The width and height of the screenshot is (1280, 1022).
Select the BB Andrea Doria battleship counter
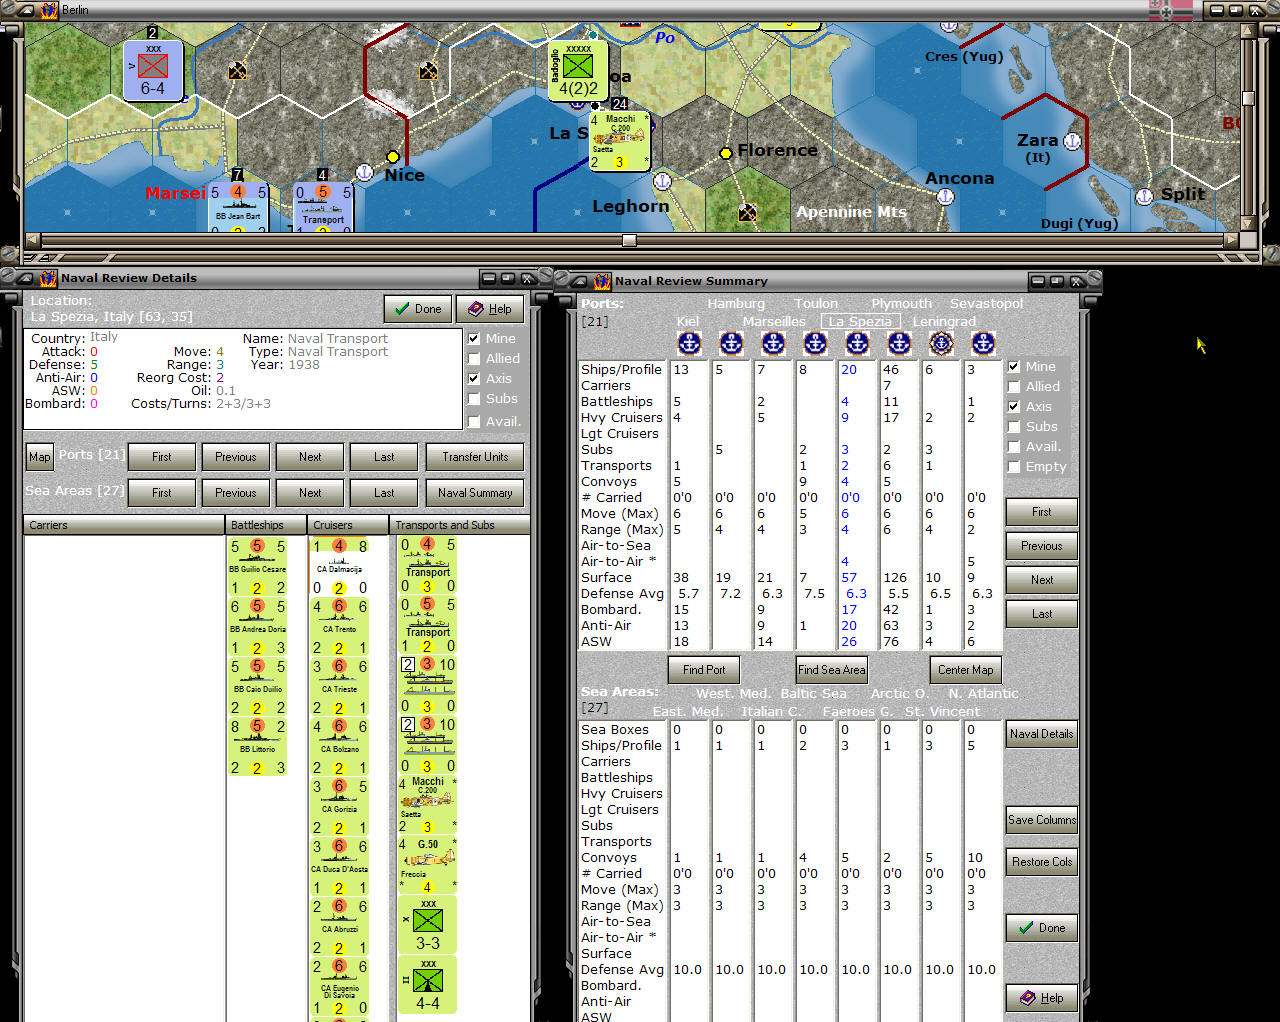[258, 627]
